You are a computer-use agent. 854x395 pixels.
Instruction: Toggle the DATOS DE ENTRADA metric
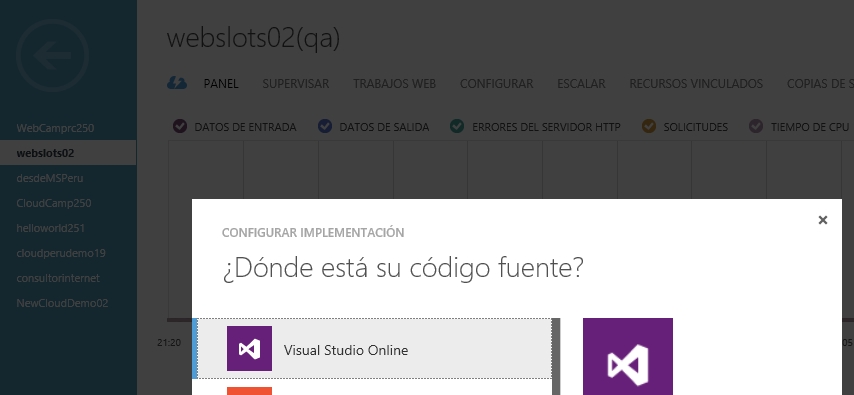coord(180,126)
